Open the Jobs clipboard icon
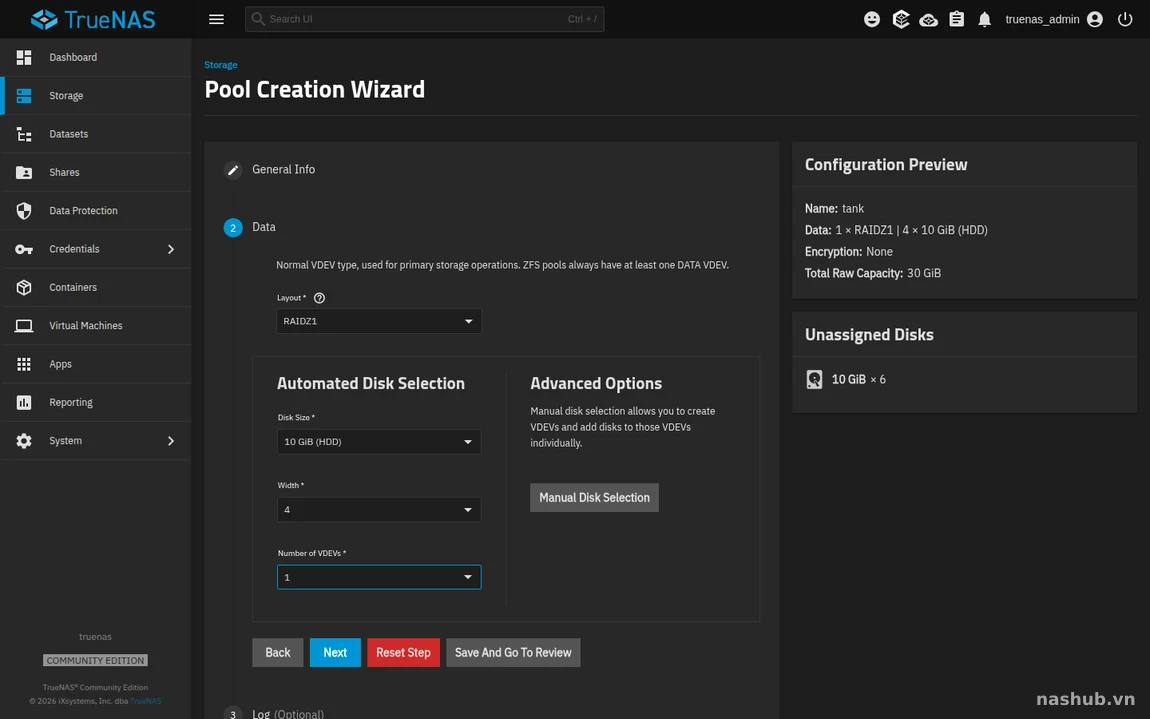Screen dimensions: 1150x719 tap(956, 19)
